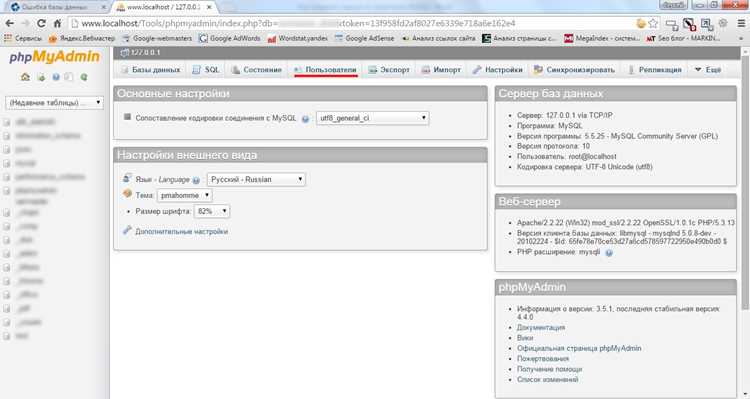
Task: Click text Кодировка сервера: UTF-8 Unicode (utf8)
Action: (585, 167)
